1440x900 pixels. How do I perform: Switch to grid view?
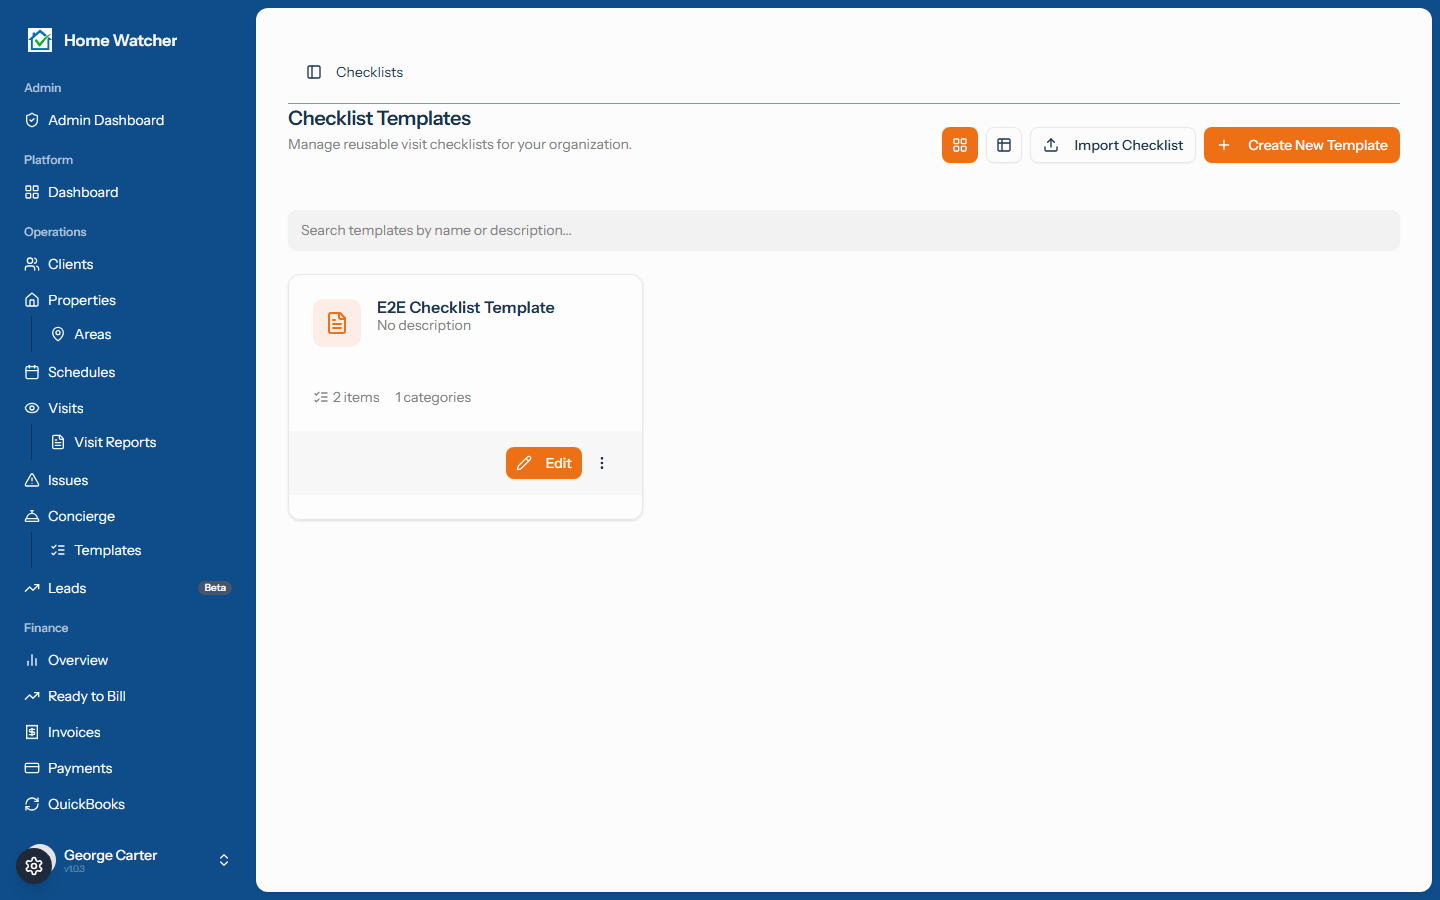point(960,145)
